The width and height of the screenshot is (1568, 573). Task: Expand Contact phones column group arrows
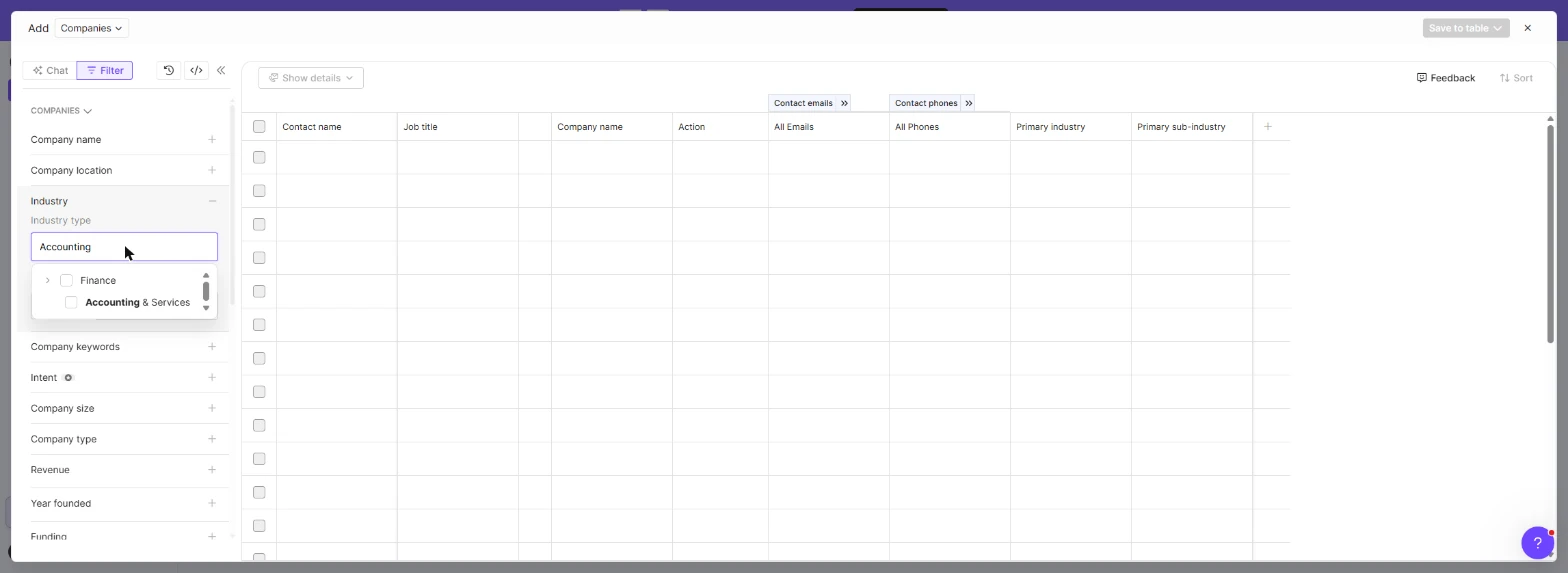point(968,103)
